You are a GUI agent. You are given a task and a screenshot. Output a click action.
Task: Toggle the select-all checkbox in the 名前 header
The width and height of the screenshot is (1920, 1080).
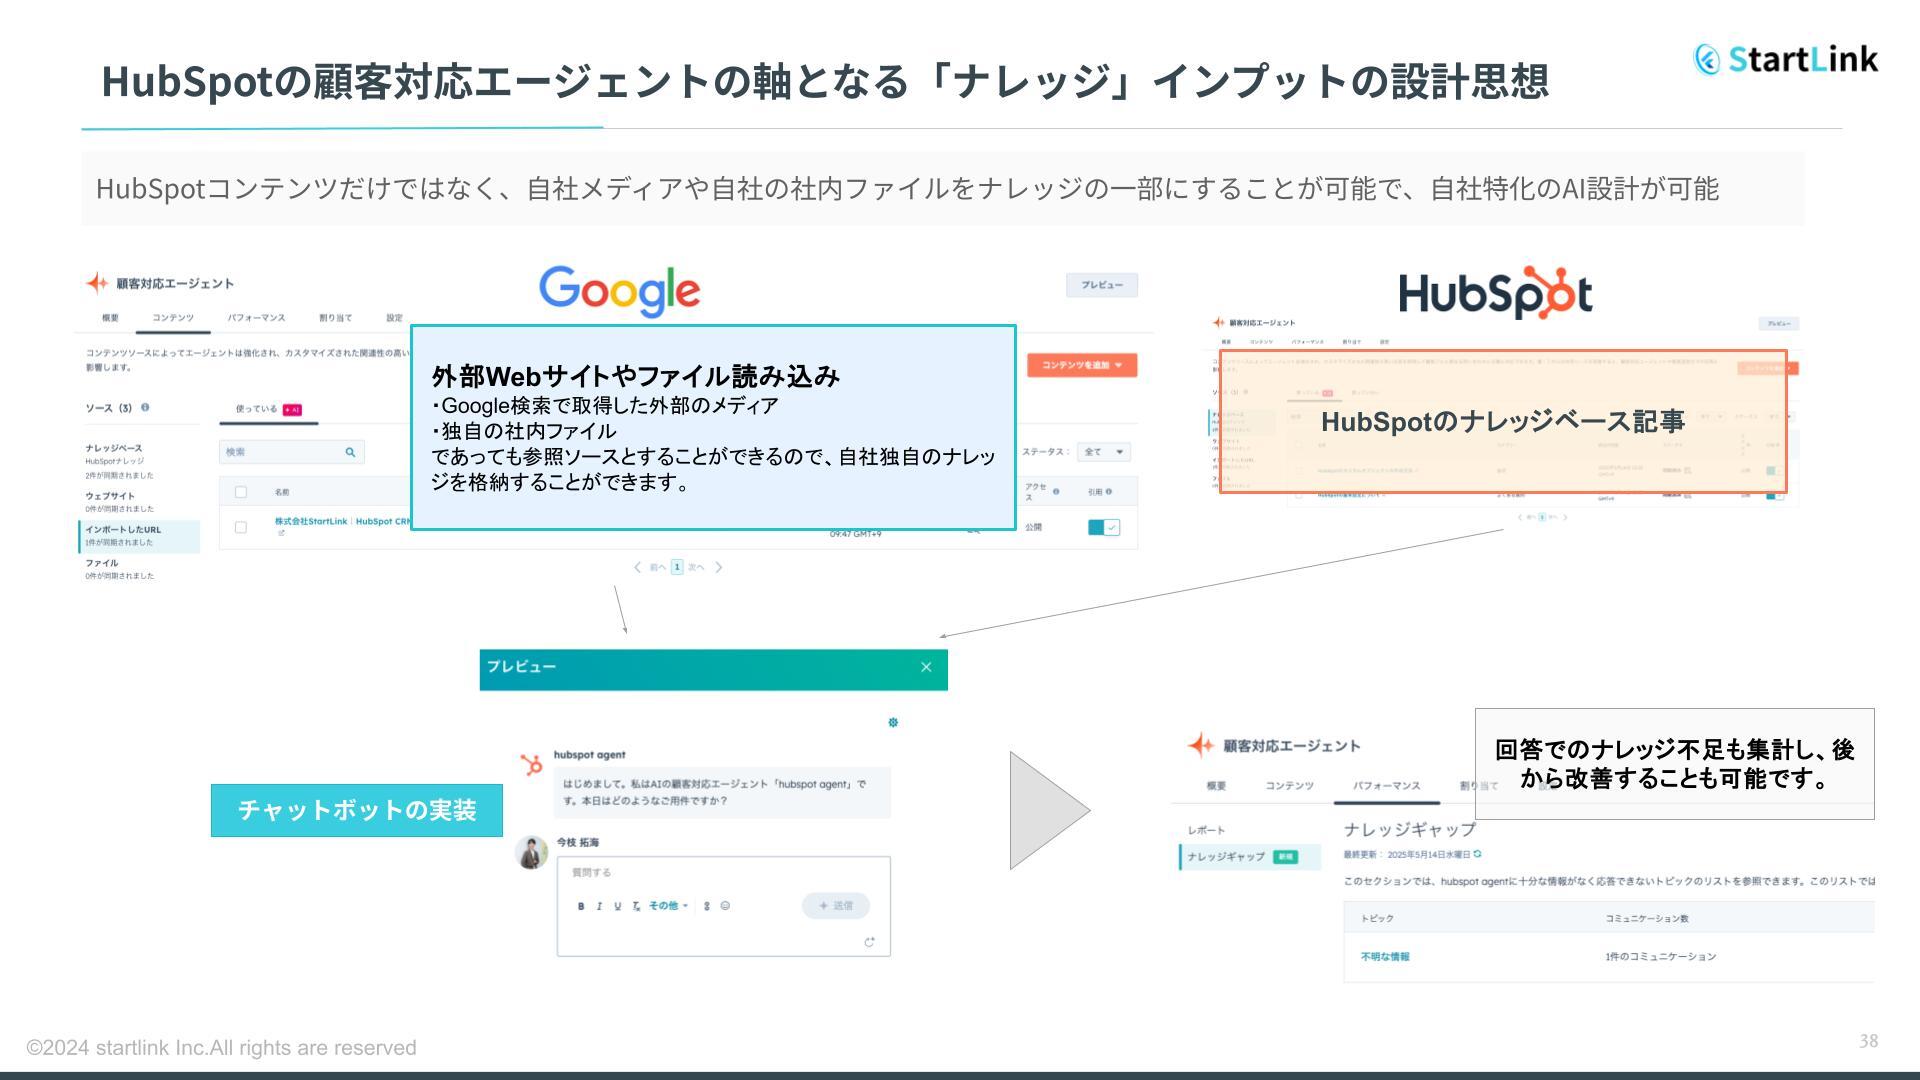click(243, 490)
